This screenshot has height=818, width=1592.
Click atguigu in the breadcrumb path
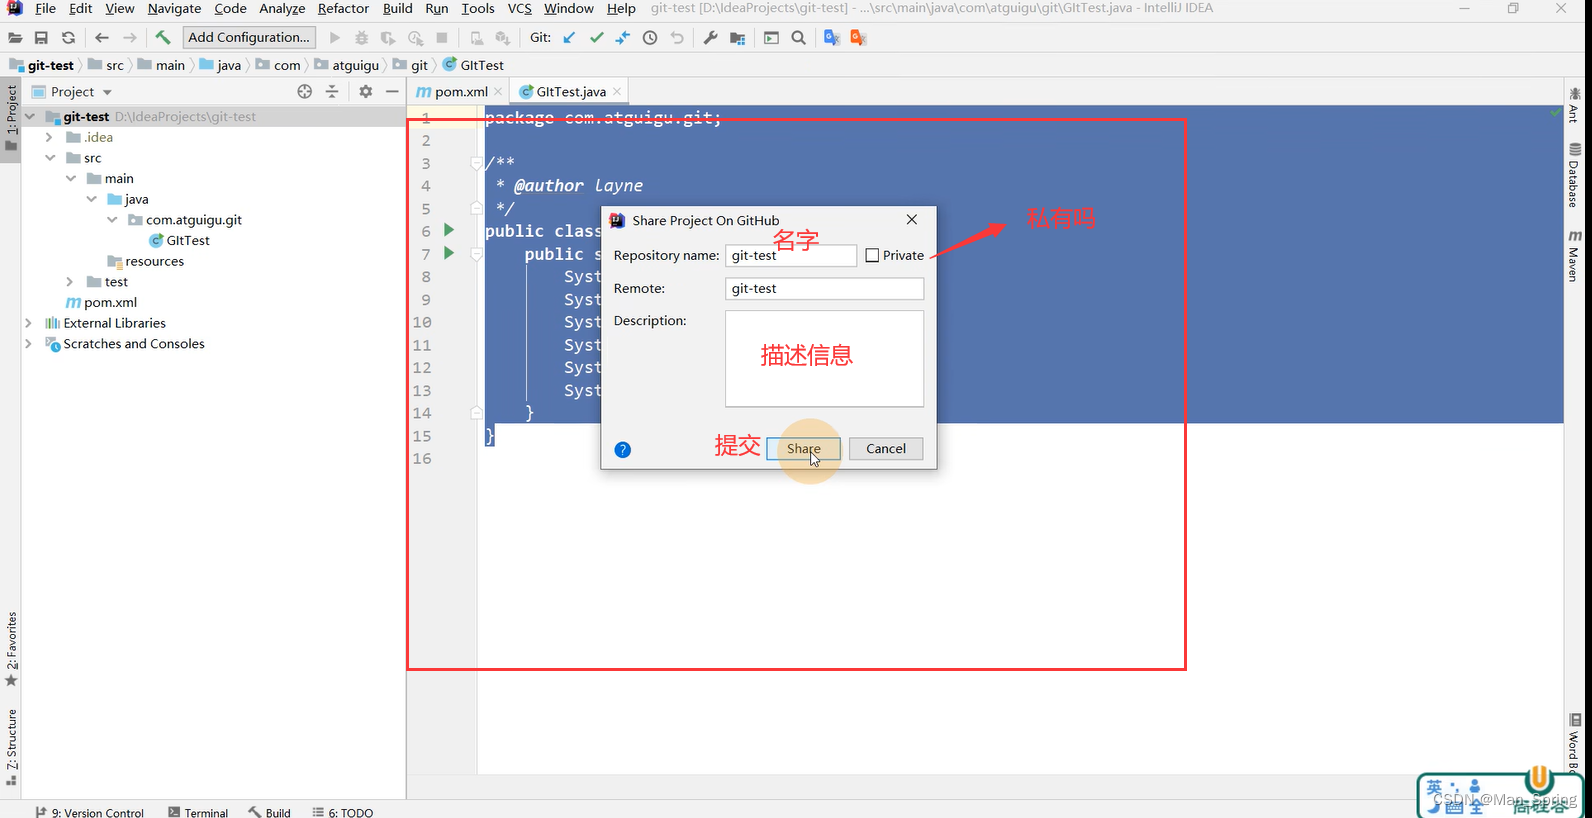[356, 66]
